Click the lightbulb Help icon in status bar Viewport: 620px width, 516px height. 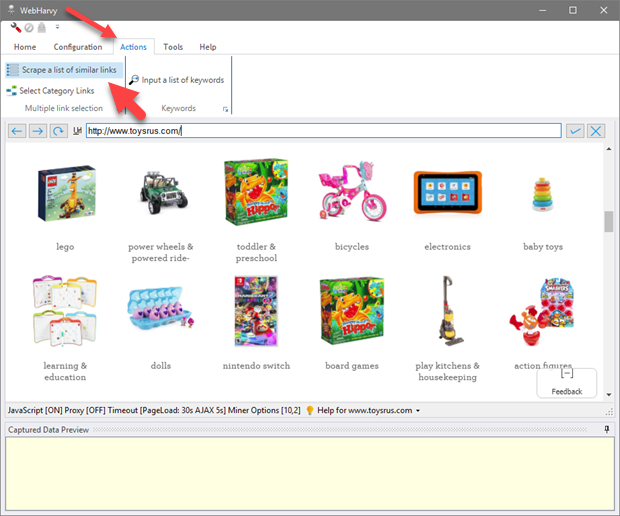click(x=310, y=410)
